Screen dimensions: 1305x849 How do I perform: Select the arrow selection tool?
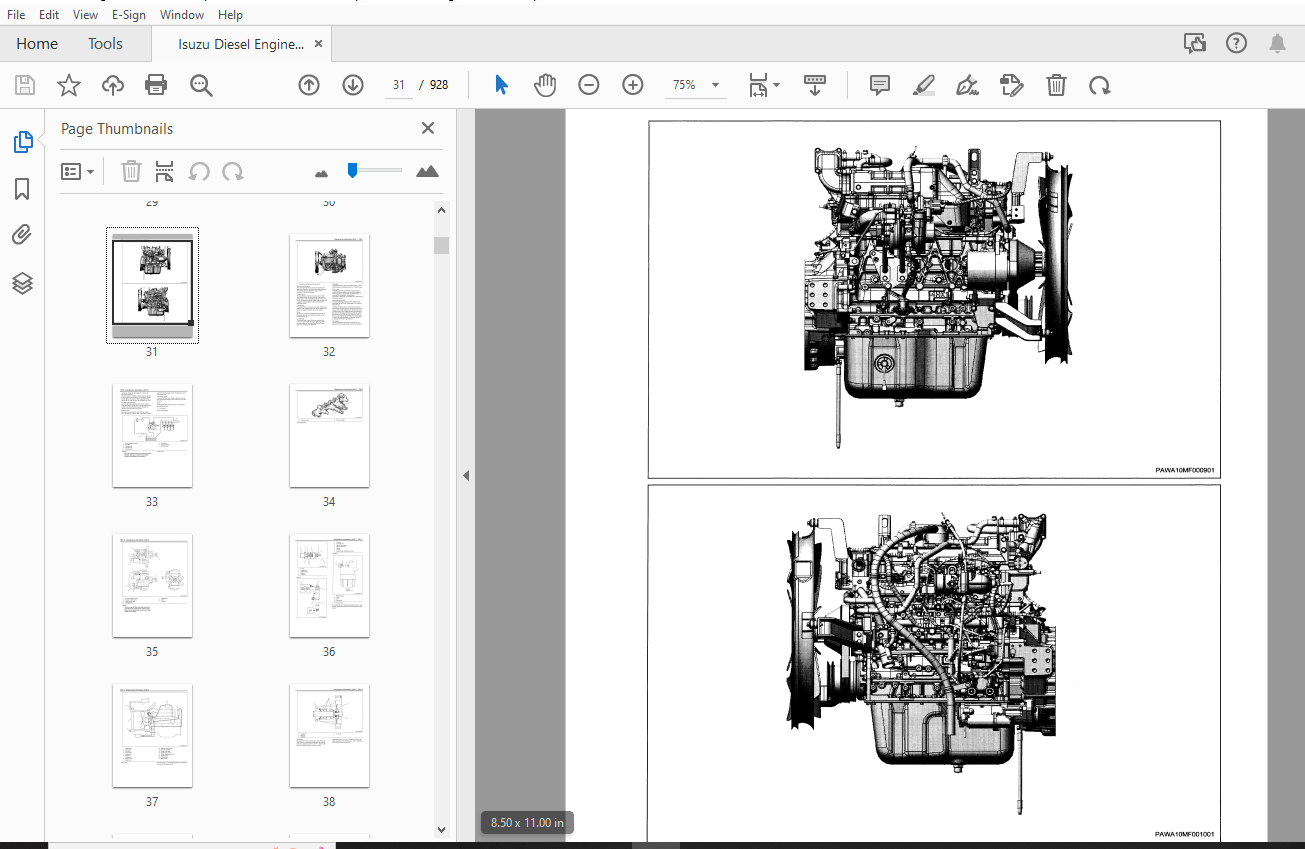[502, 85]
